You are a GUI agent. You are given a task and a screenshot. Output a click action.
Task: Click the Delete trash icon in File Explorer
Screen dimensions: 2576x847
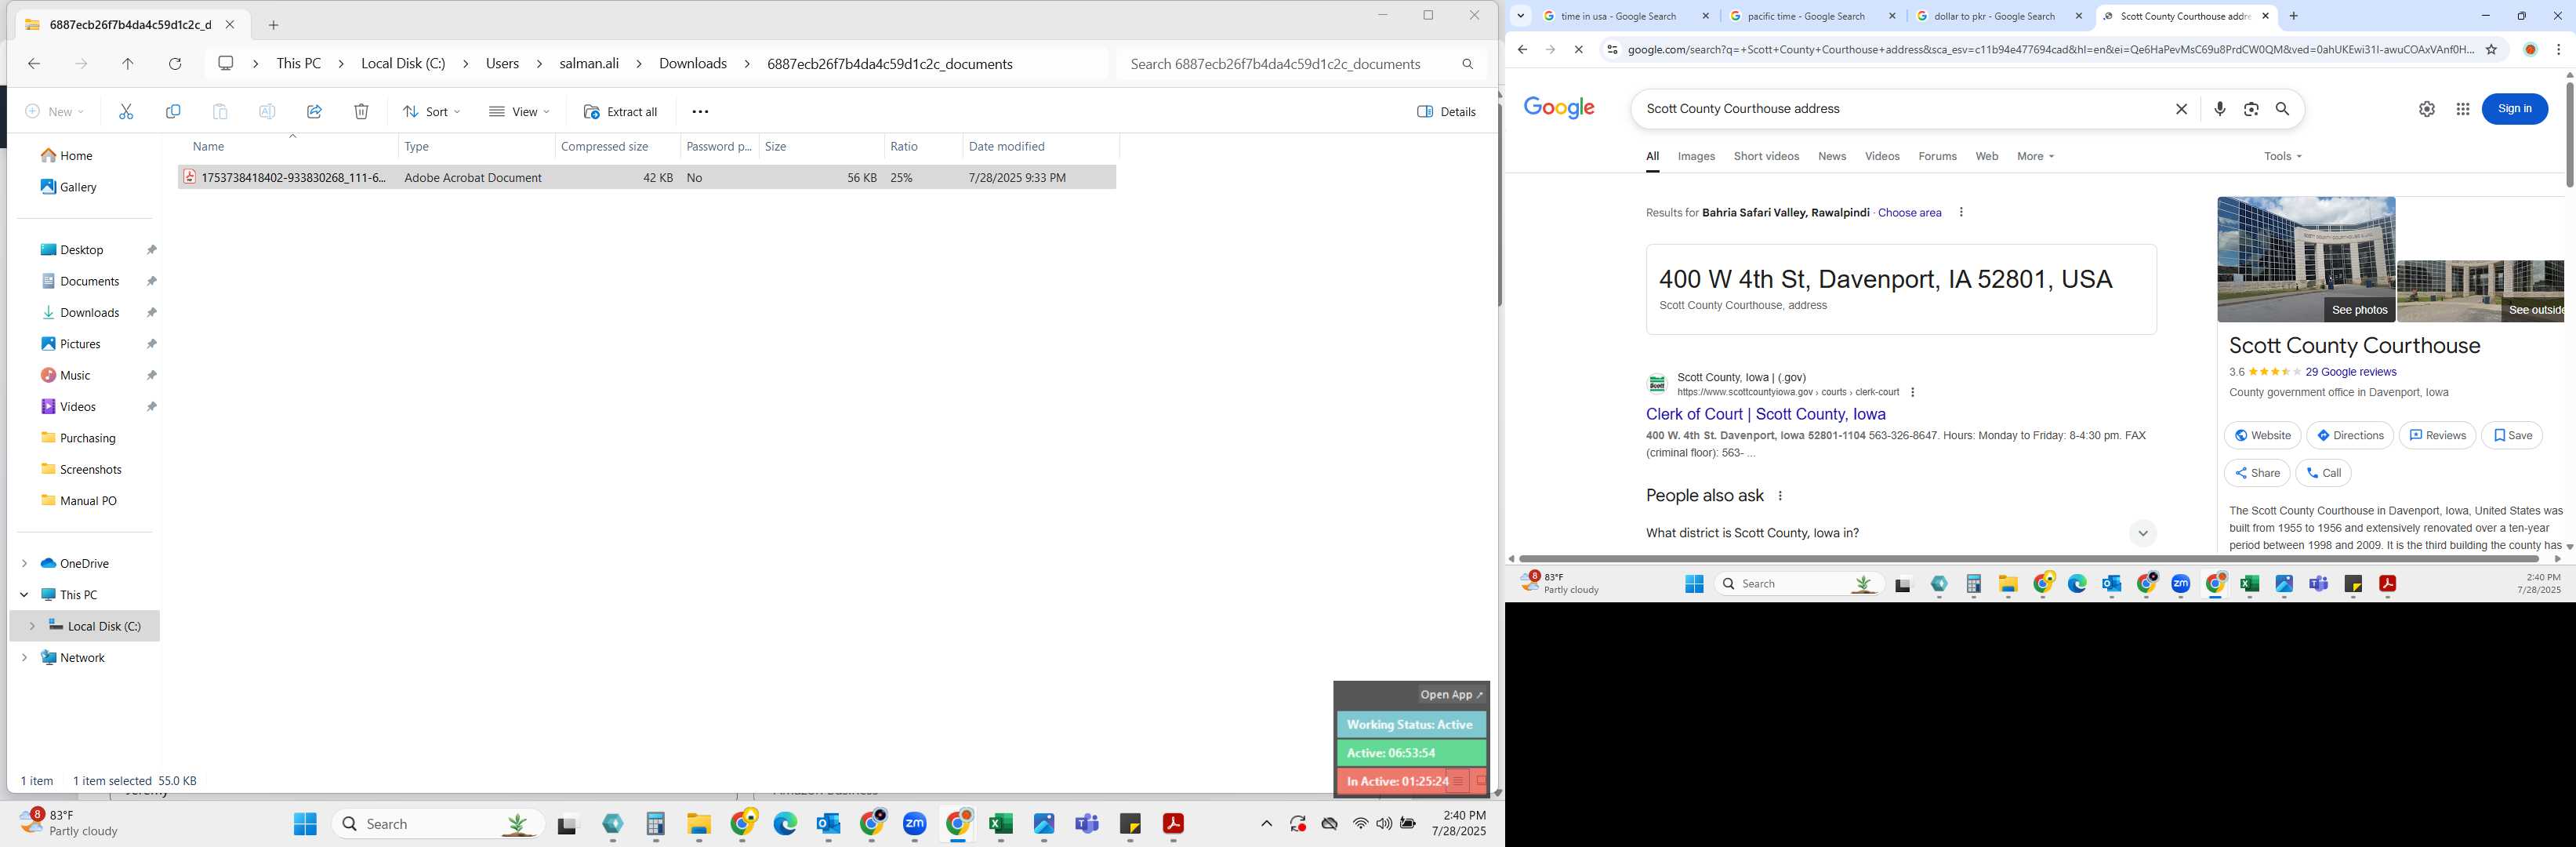[361, 112]
